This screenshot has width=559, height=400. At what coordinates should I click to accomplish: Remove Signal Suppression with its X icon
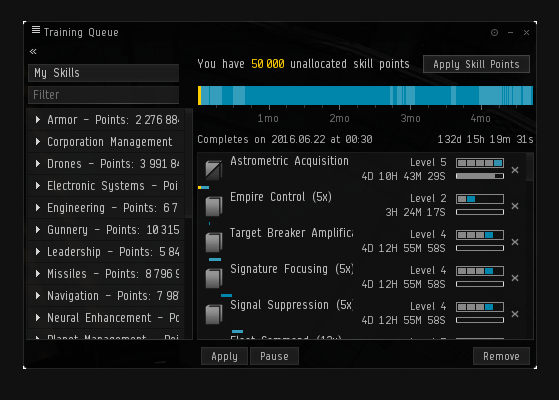[x=515, y=314]
